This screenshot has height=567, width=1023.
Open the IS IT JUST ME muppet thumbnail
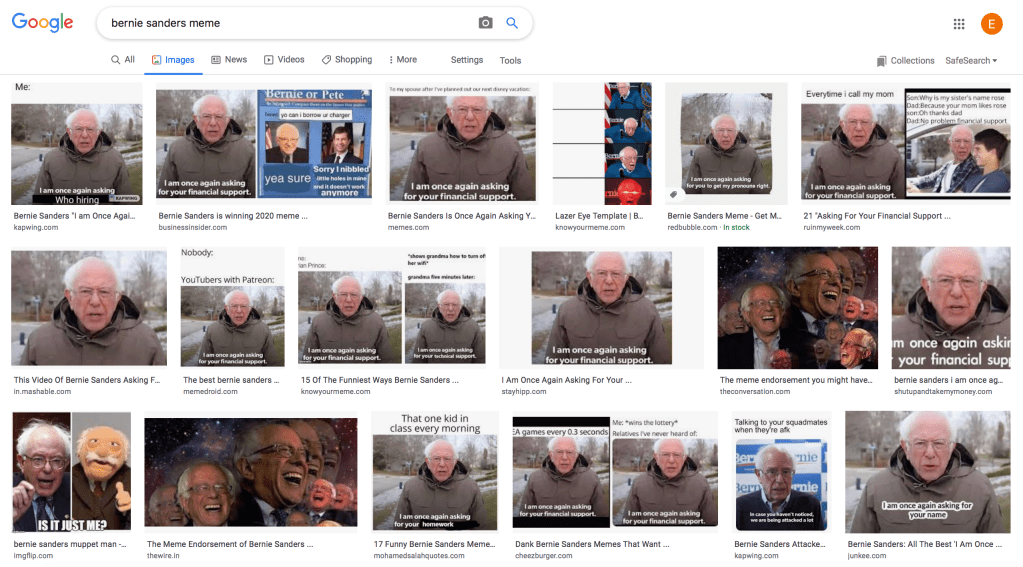pyautogui.click(x=70, y=471)
